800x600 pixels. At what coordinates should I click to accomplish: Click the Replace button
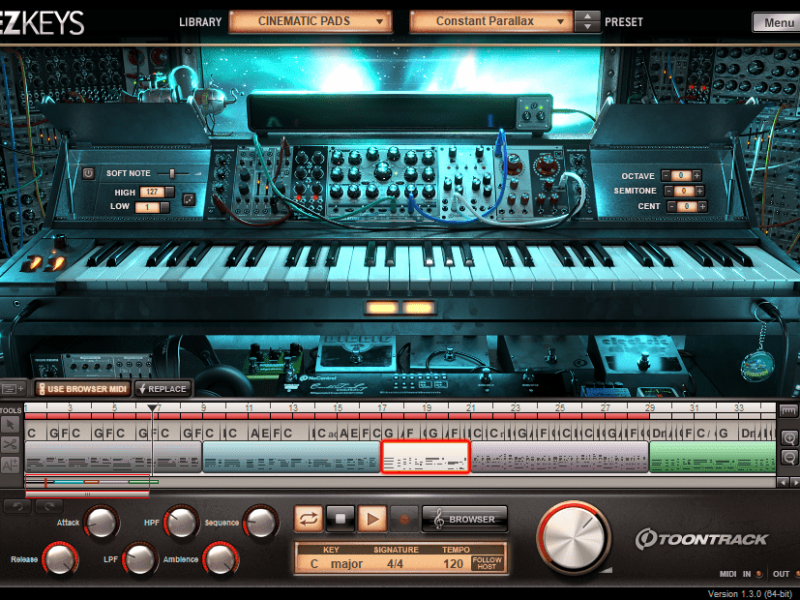click(163, 389)
